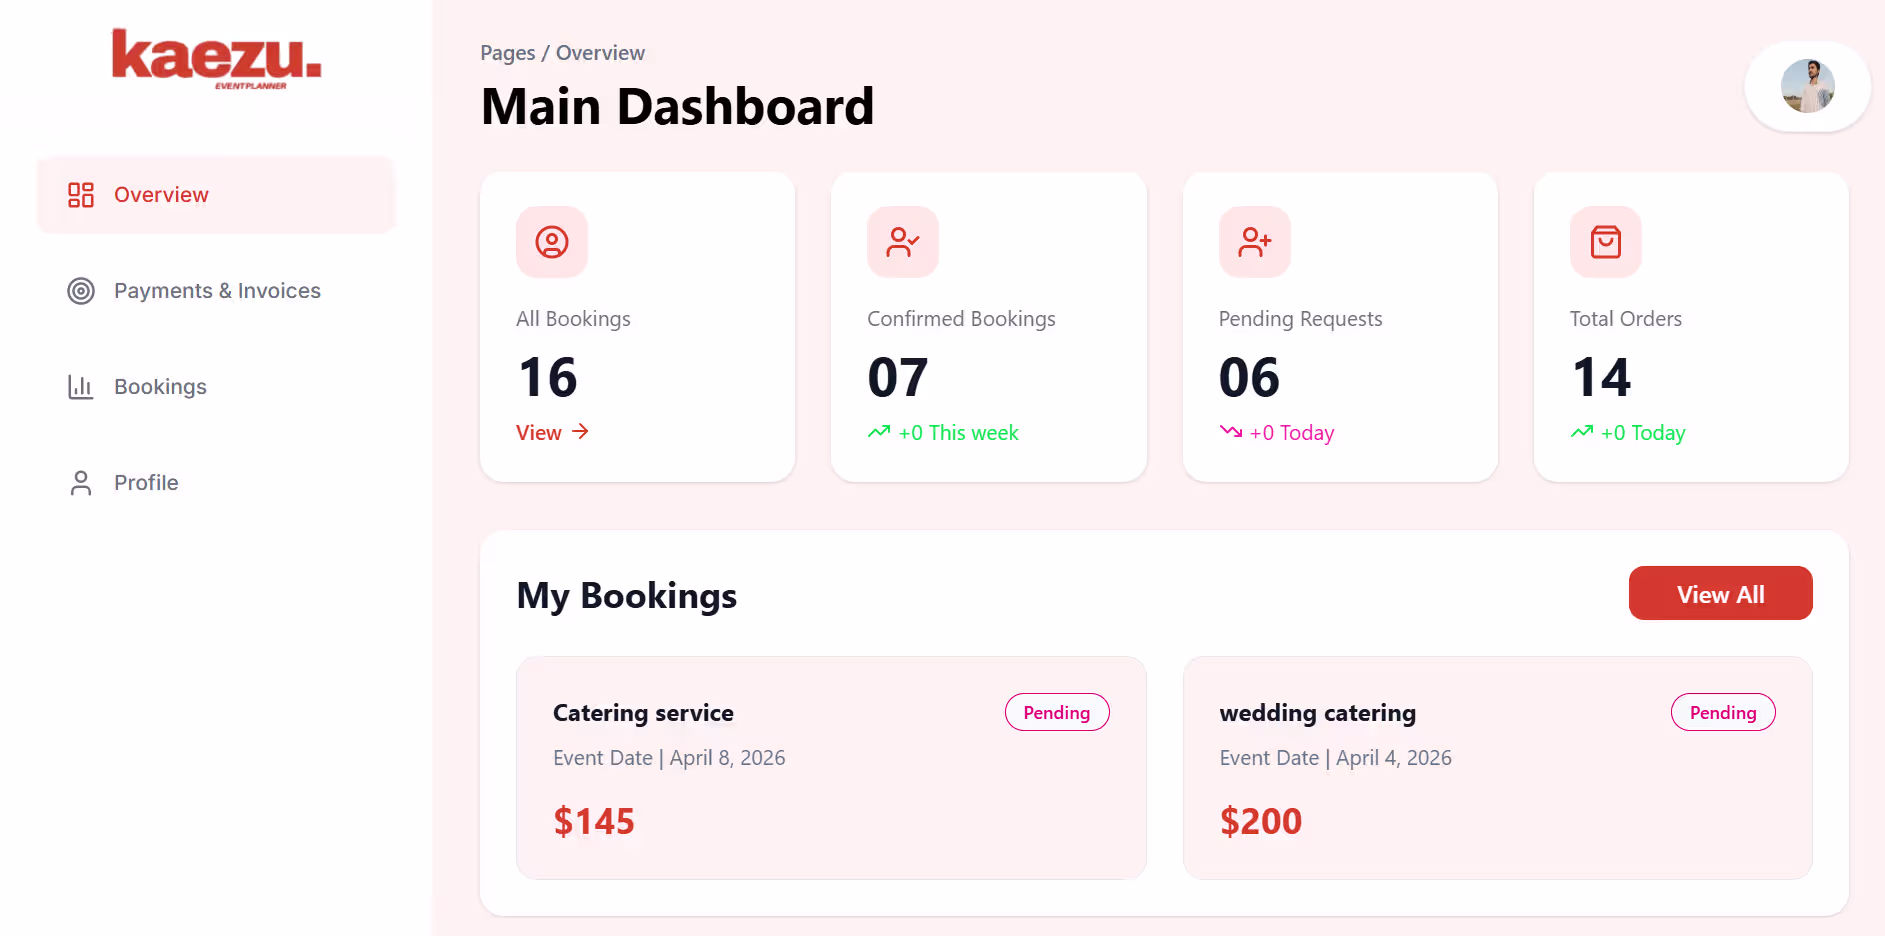Click the Total Orders shopping bag icon
The height and width of the screenshot is (936, 1885).
click(x=1606, y=242)
